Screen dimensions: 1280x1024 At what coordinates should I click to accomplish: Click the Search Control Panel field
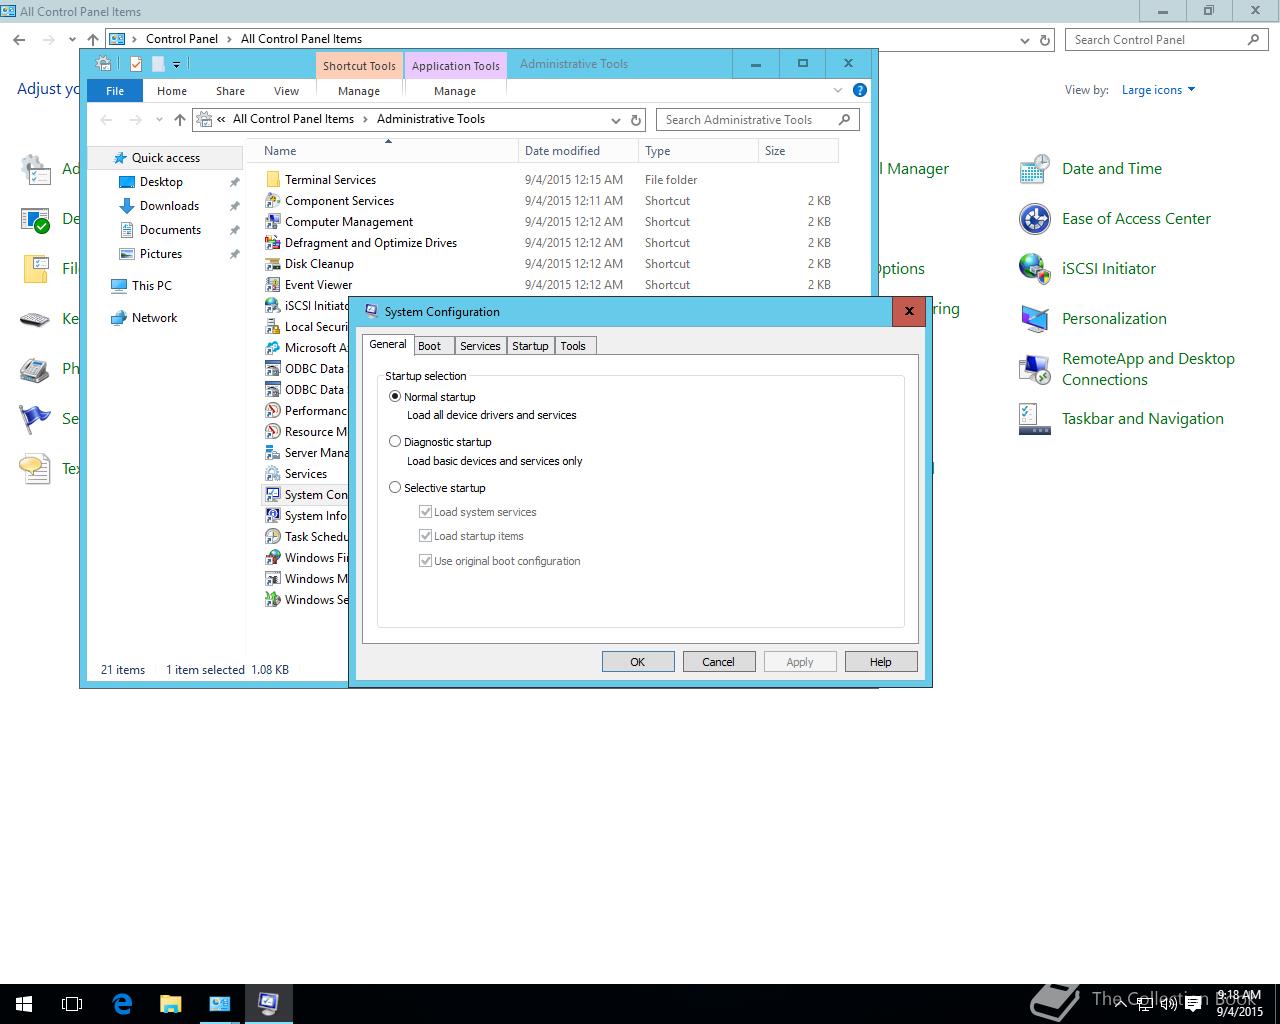[1167, 40]
